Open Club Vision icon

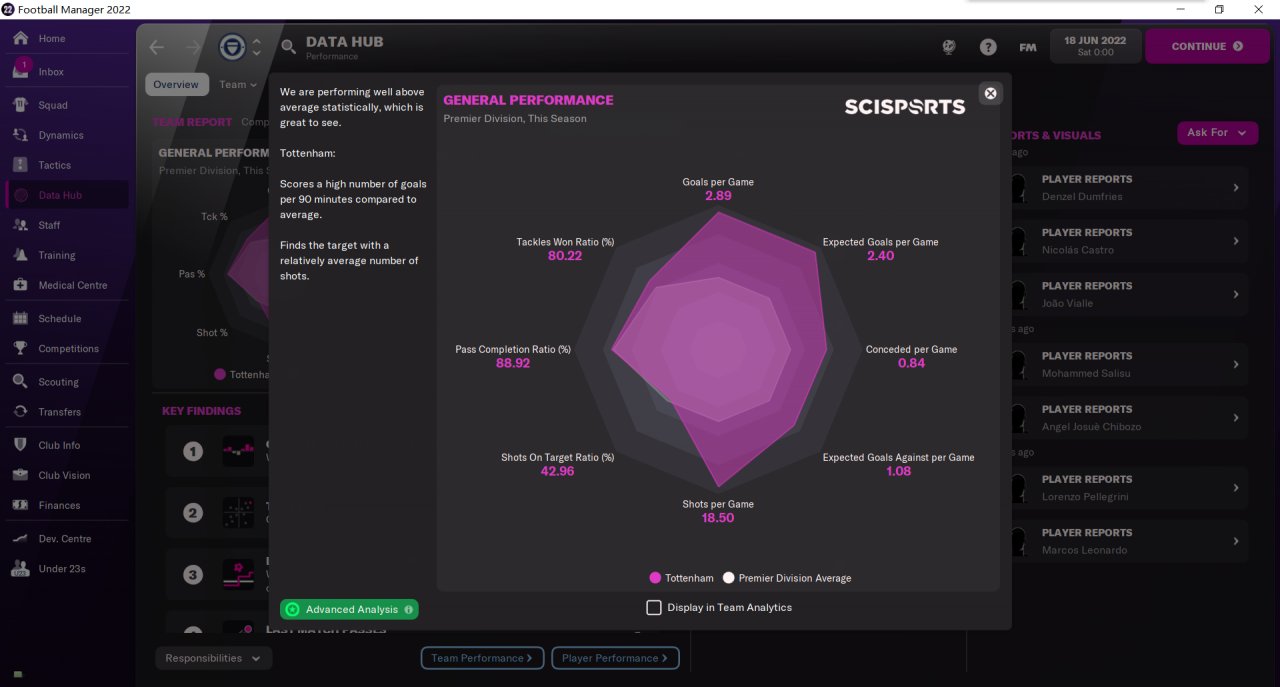click(20, 475)
